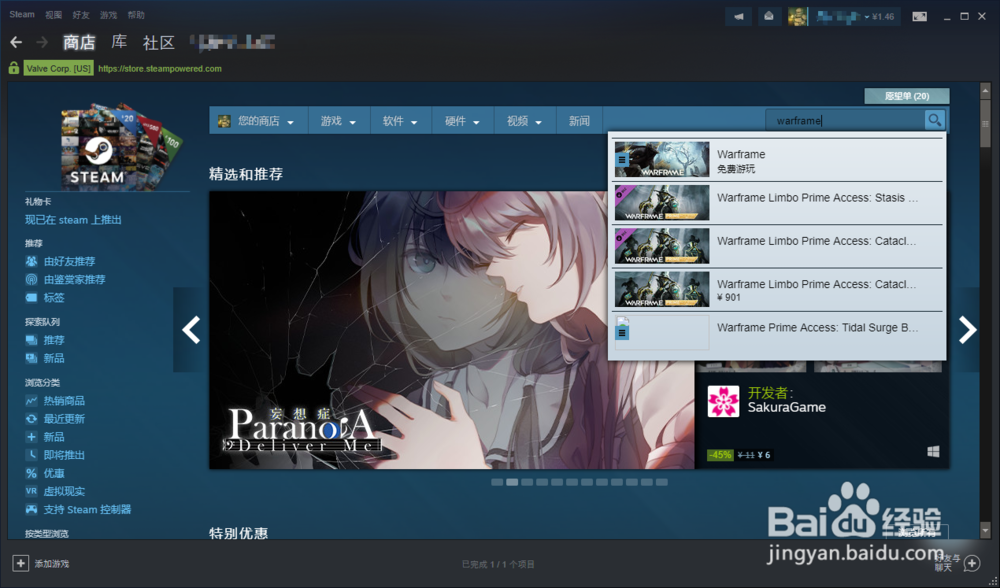The height and width of the screenshot is (588, 1000).
Task: Open the 支持 Steam 控制器 link
Action: 87,510
